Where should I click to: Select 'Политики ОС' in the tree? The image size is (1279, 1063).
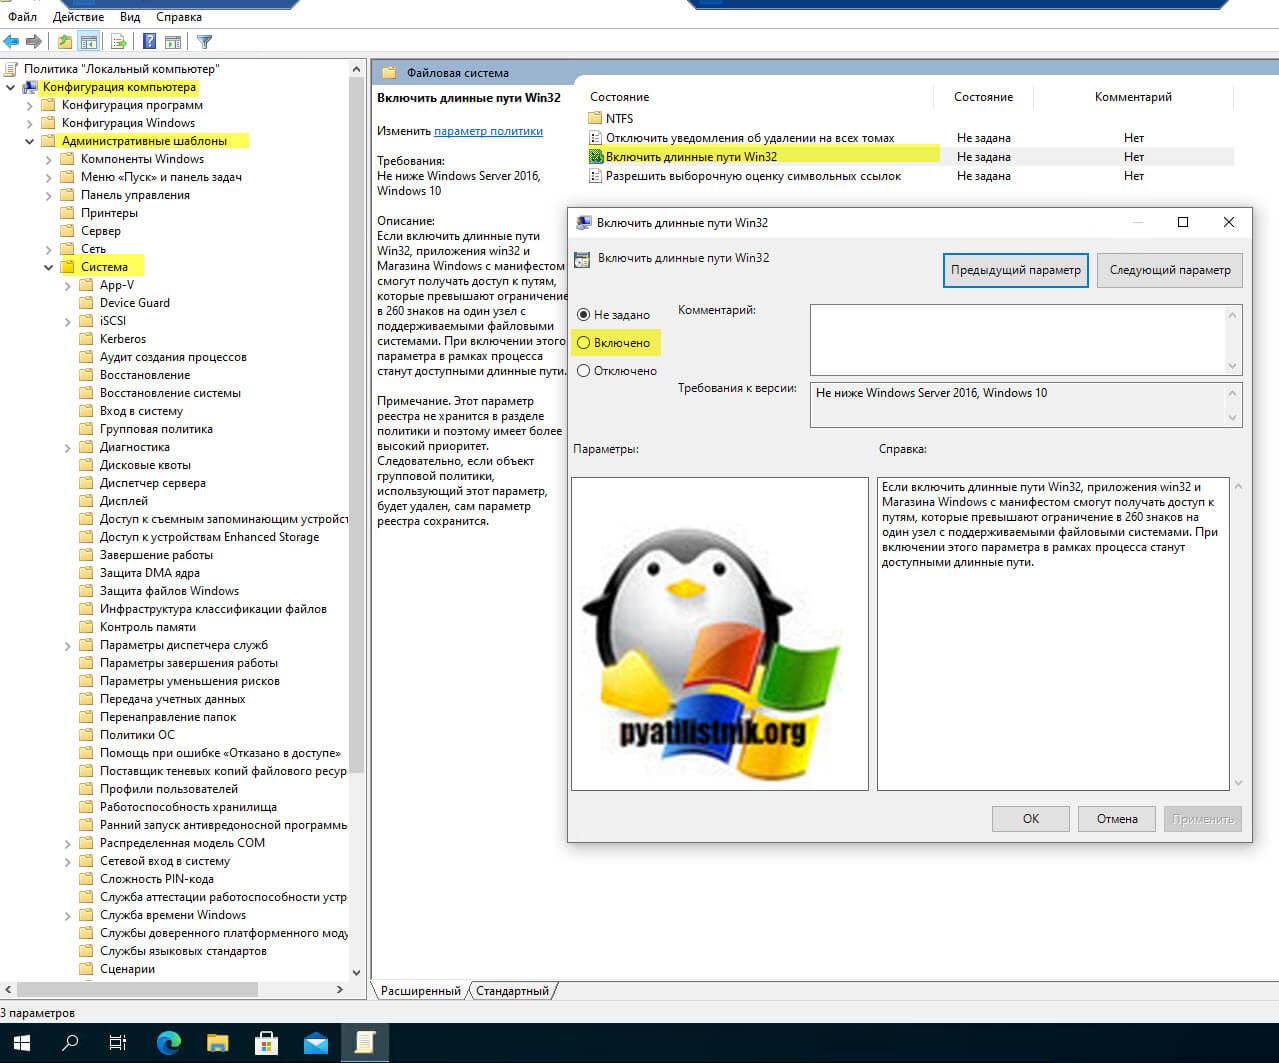point(137,735)
